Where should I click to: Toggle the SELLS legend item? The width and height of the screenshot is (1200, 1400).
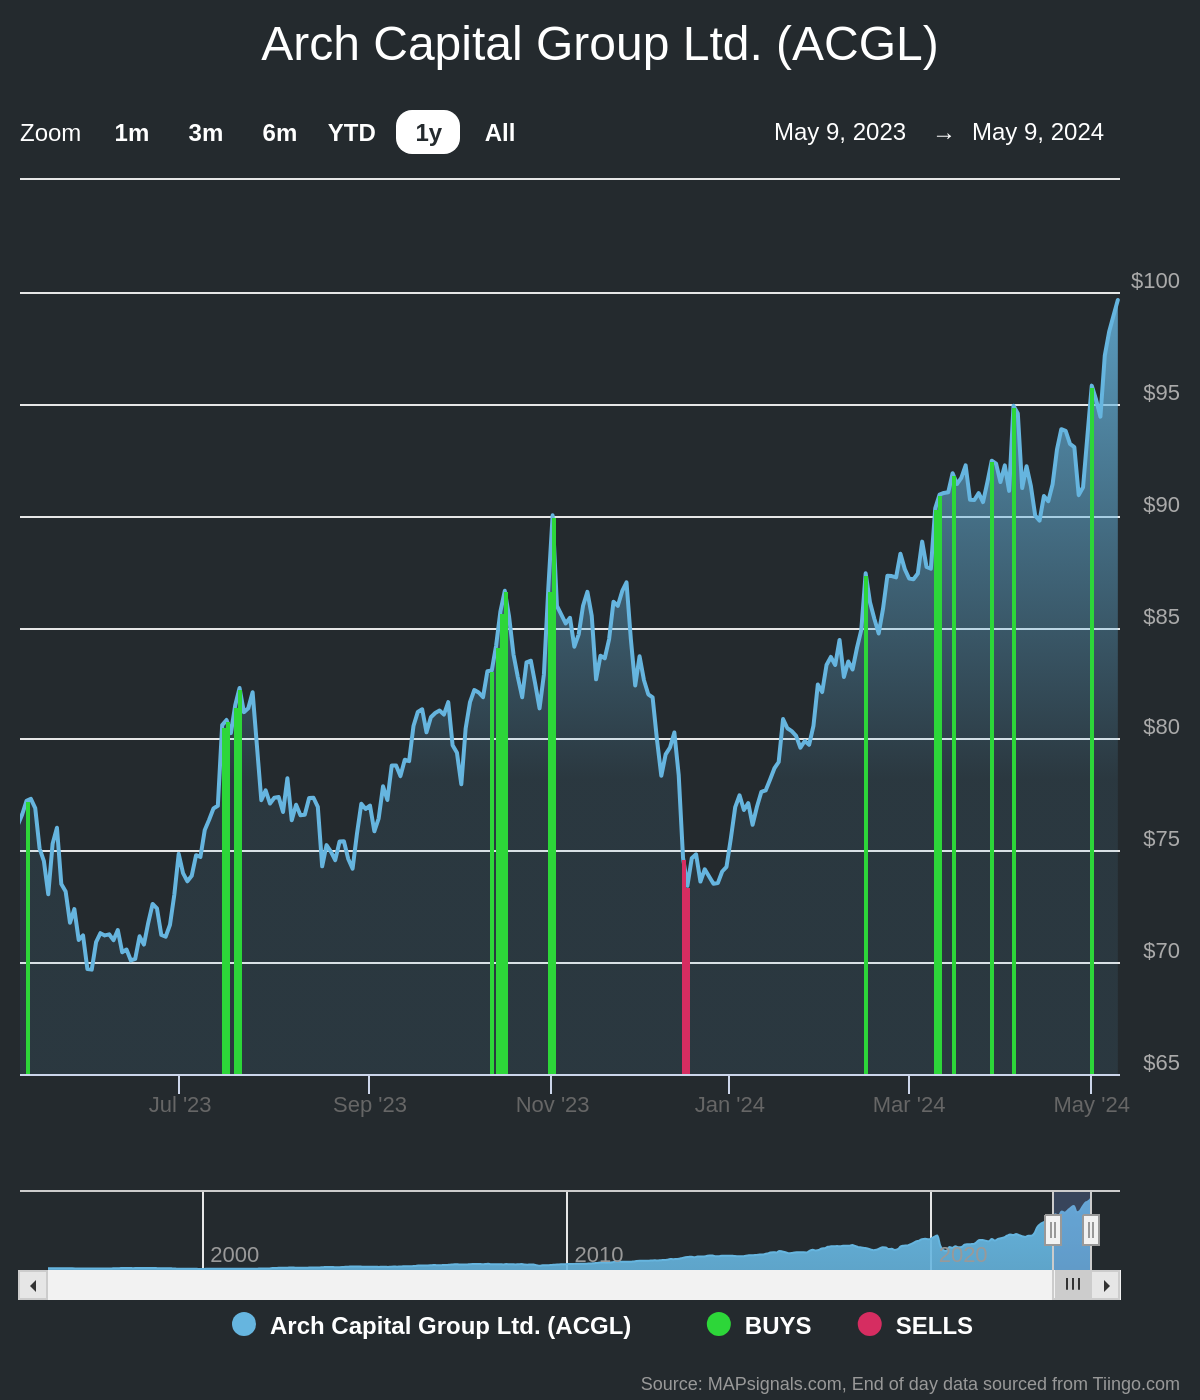[915, 1325]
